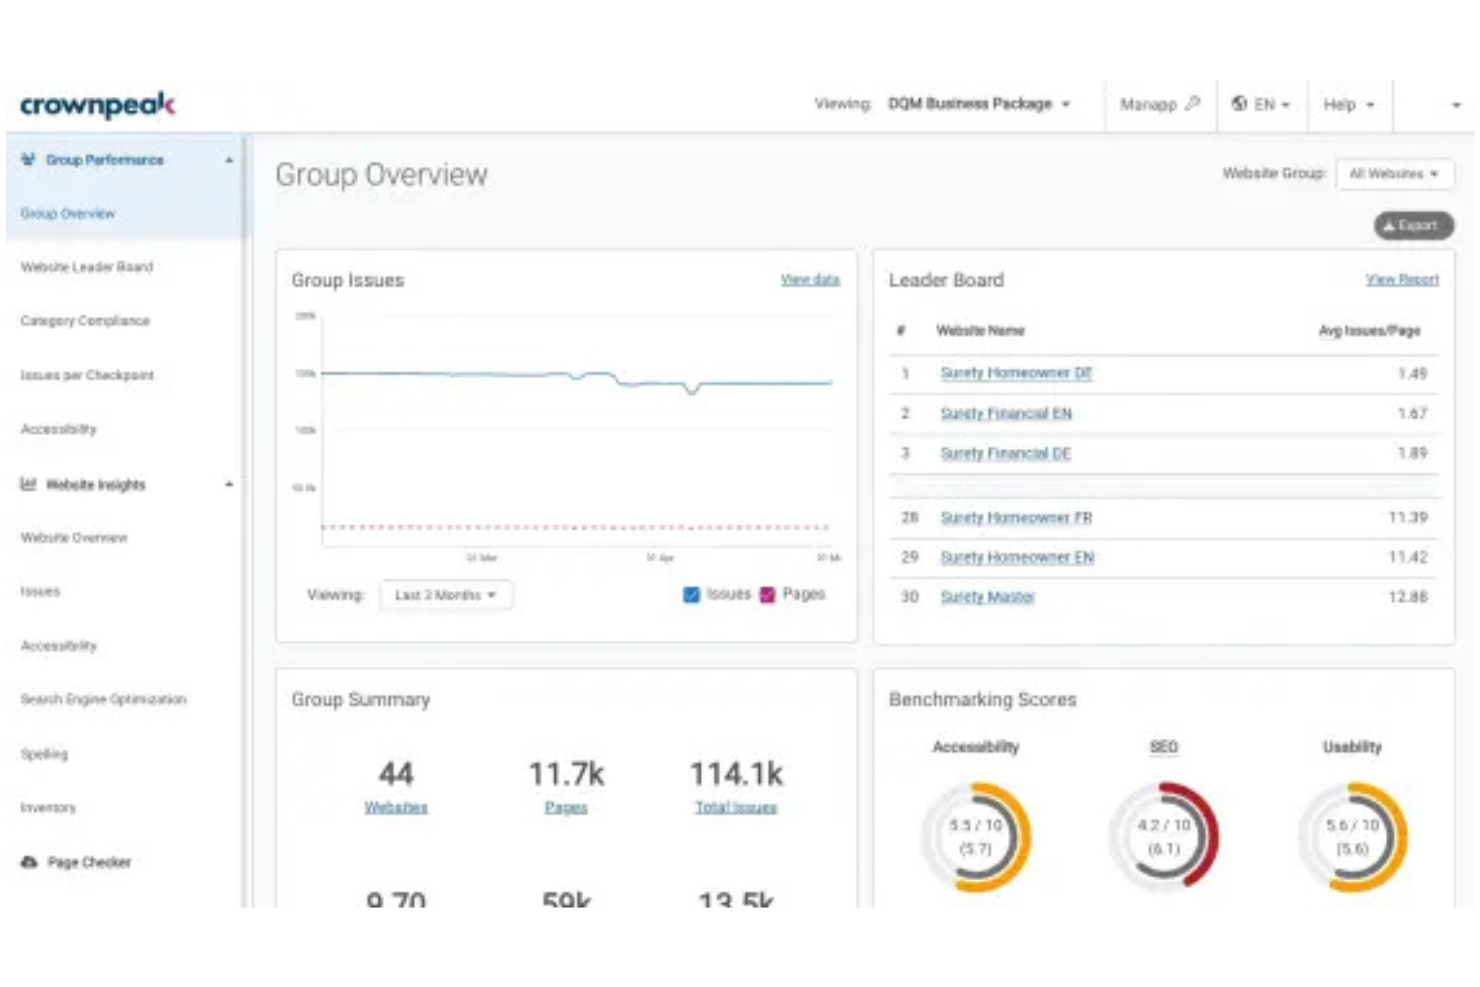Click View data link in Group Issues
The height and width of the screenshot is (987, 1480).
click(810, 279)
